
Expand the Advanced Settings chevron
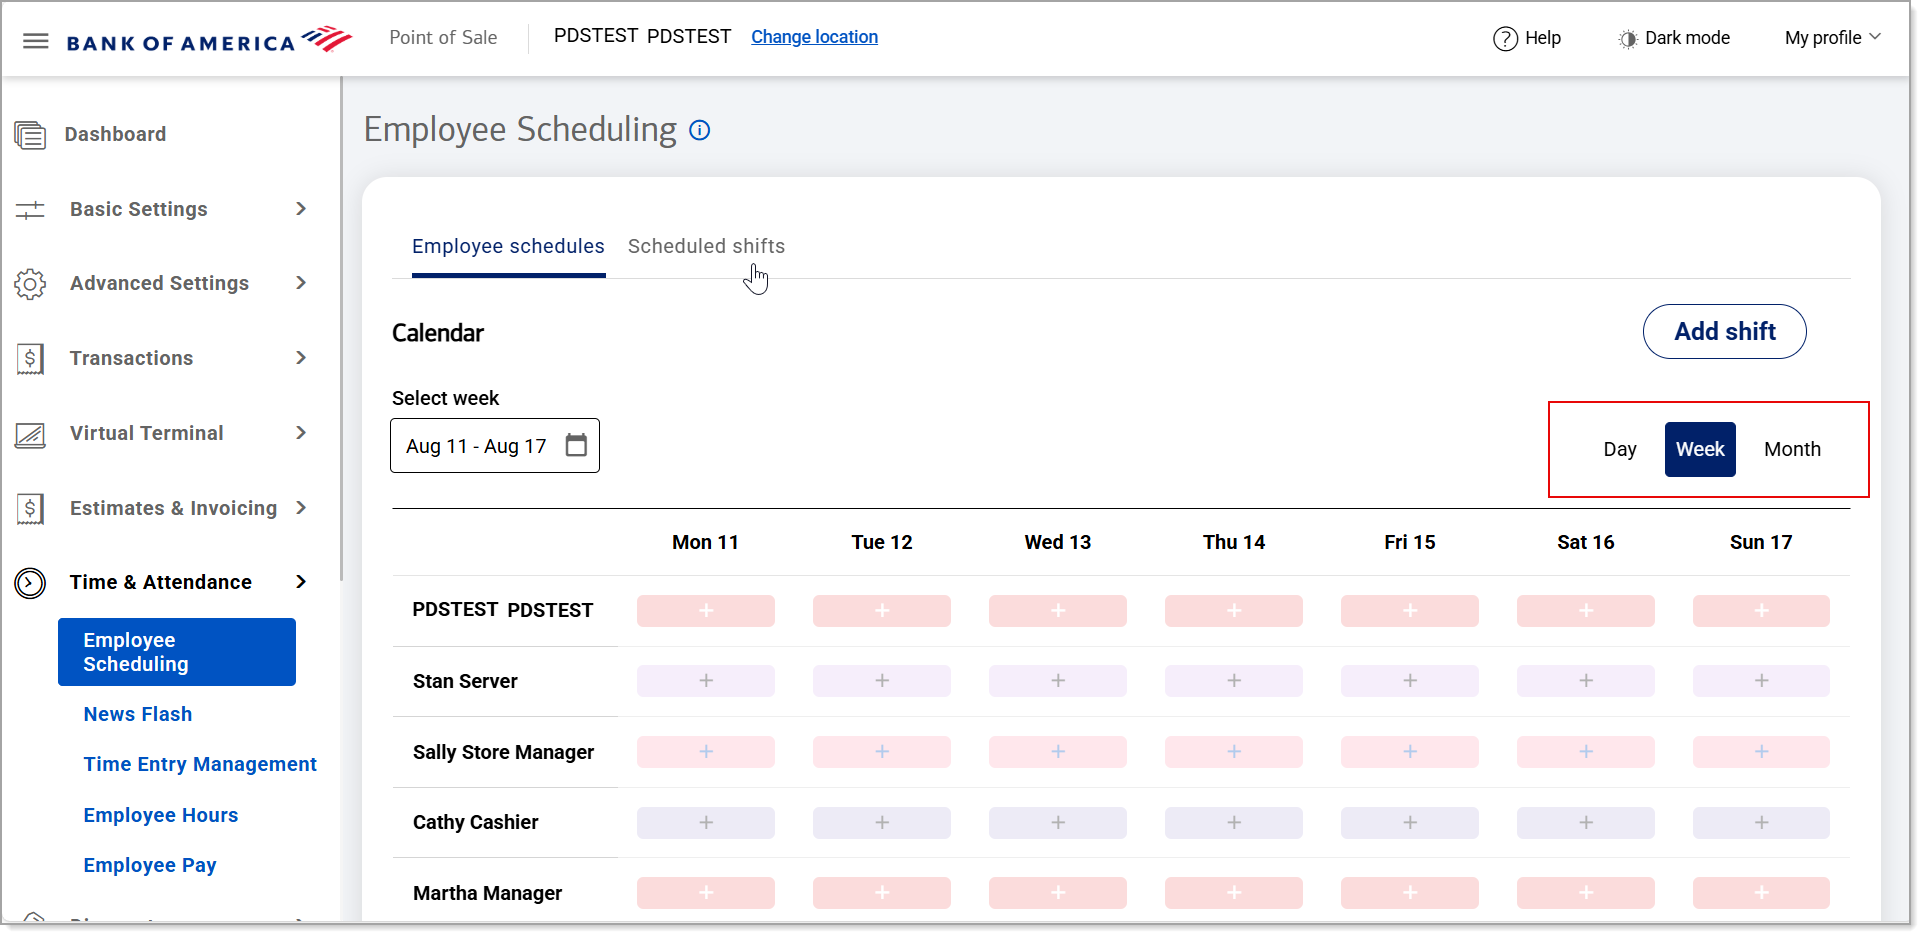301,283
